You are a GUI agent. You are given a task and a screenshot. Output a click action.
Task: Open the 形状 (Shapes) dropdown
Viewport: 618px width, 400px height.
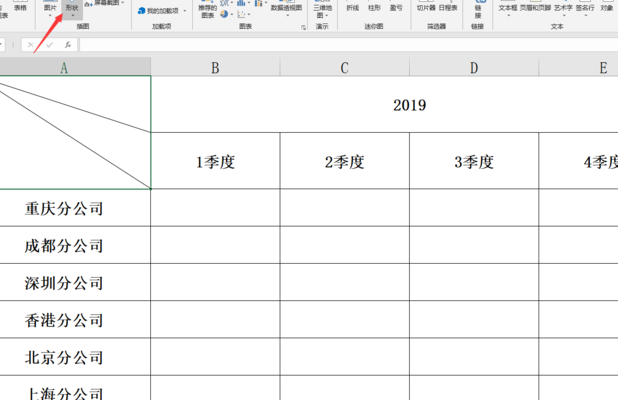[72, 9]
